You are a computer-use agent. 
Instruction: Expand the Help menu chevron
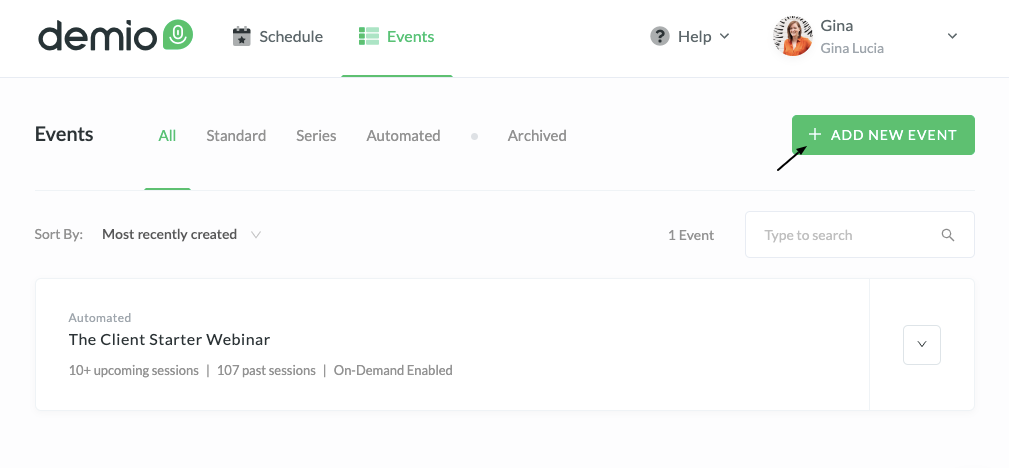tap(725, 36)
